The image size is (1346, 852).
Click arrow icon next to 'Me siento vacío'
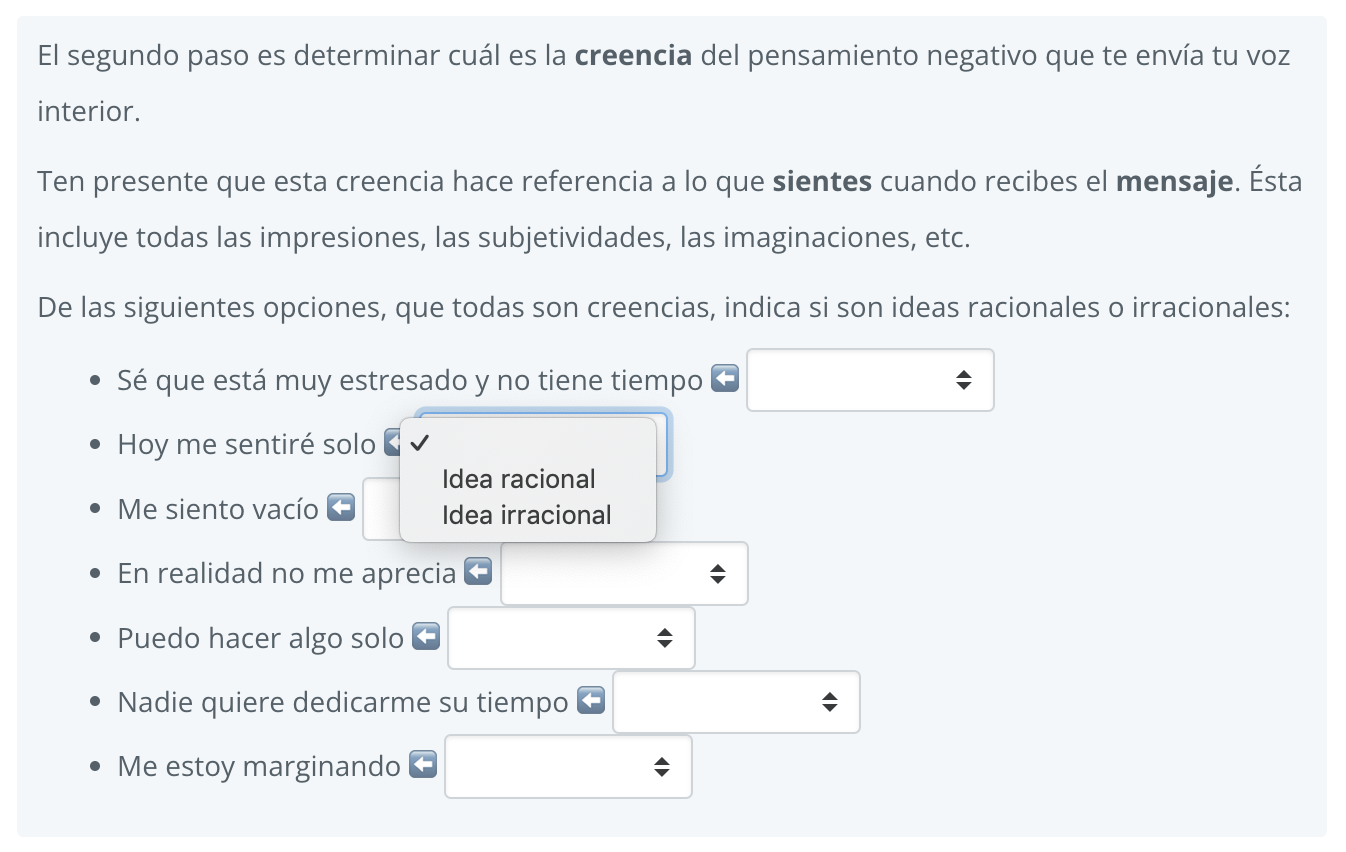341,508
